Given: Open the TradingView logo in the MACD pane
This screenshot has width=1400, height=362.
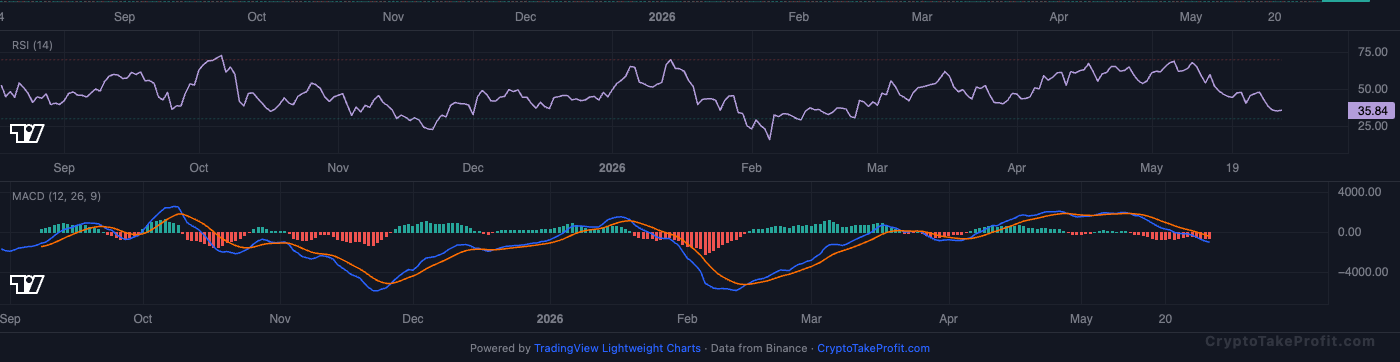Looking at the screenshot, I should tap(27, 285).
